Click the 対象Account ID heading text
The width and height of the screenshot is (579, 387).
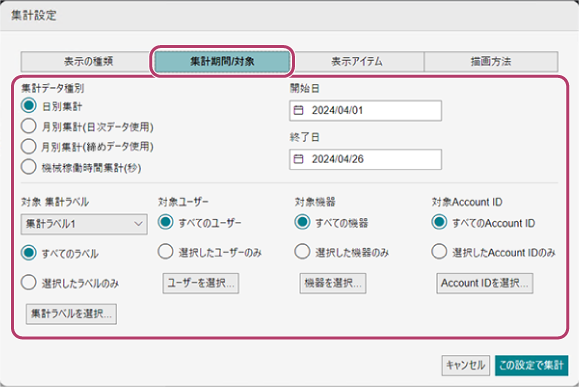point(467,202)
